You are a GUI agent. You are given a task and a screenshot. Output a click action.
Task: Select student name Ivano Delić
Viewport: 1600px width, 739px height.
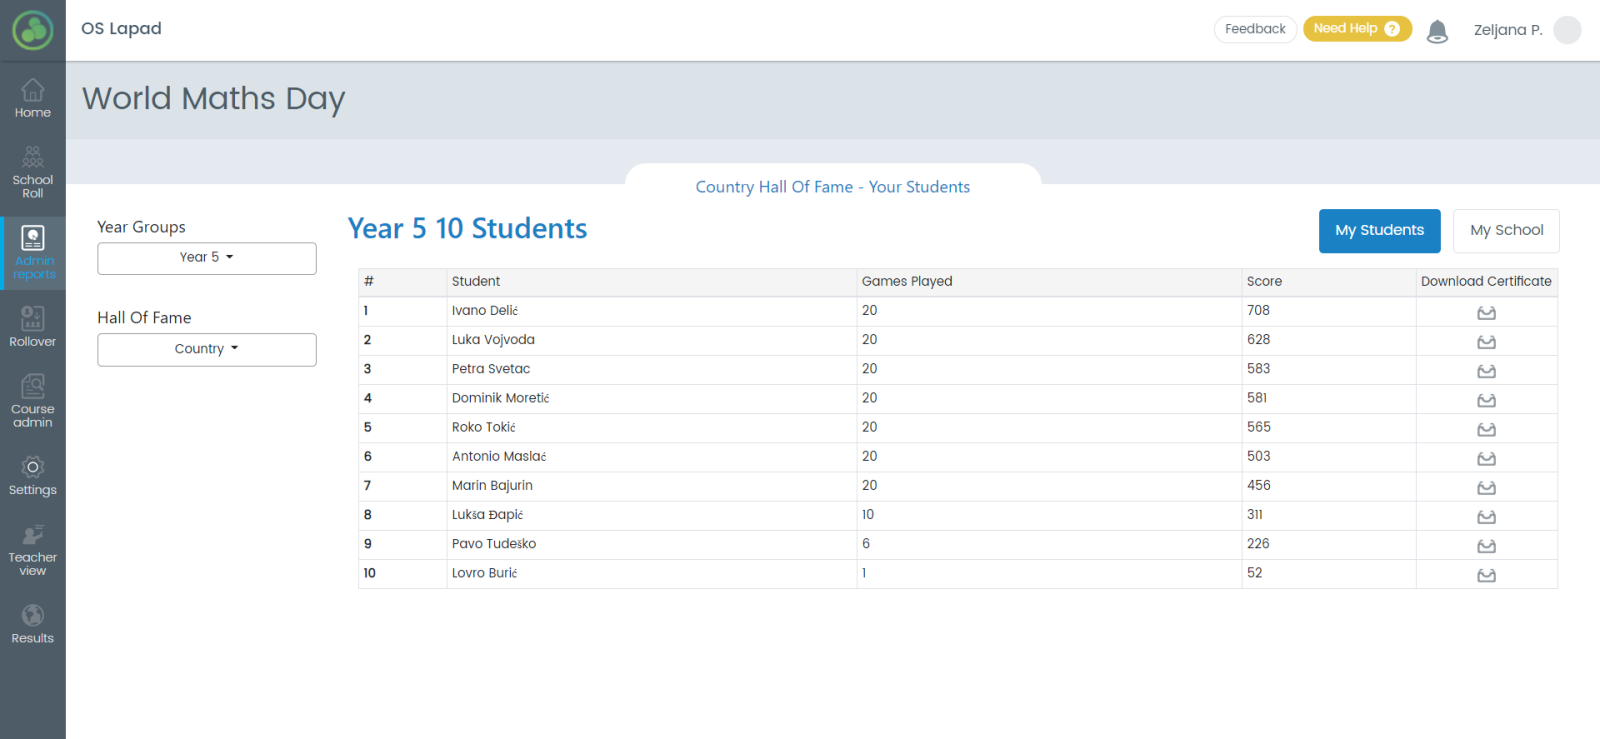(x=485, y=311)
